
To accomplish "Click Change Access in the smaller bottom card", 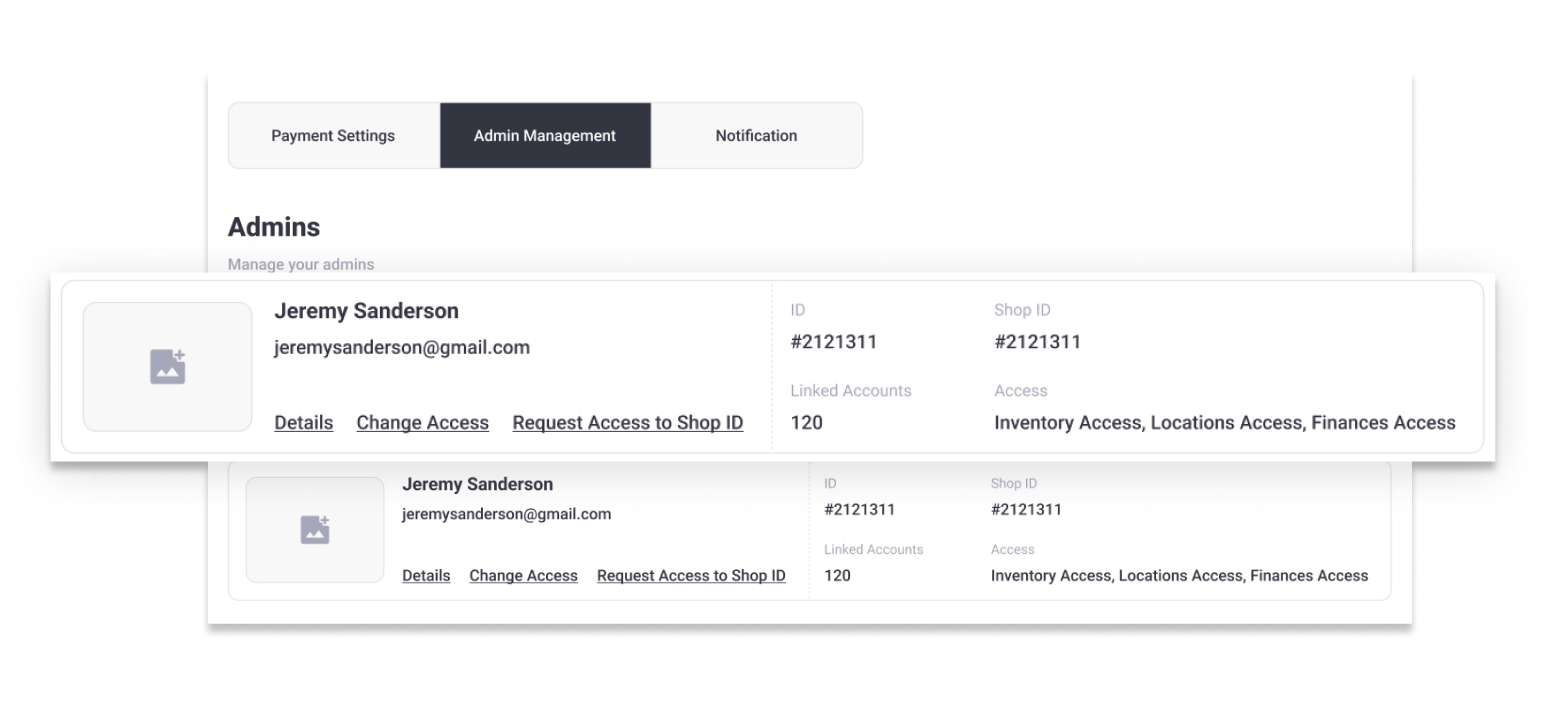I will point(523,576).
